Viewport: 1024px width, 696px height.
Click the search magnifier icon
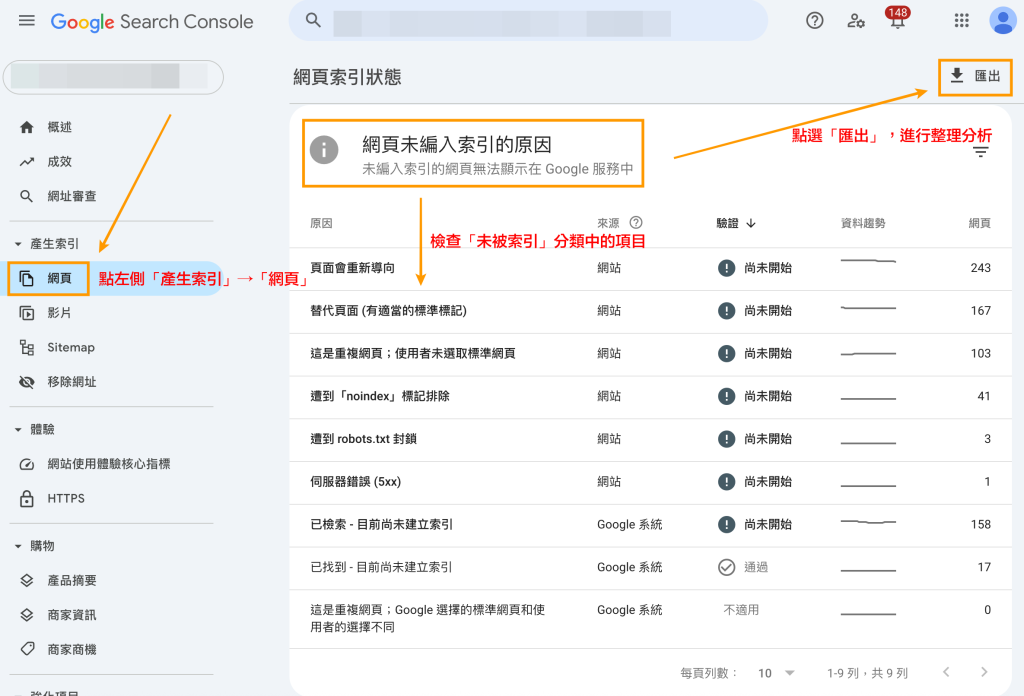(x=313, y=20)
